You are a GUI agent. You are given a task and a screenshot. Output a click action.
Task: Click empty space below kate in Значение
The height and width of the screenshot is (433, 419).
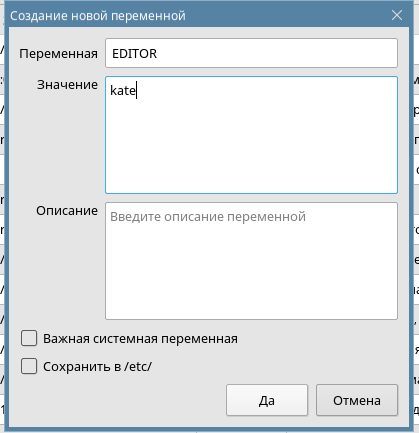(251, 147)
